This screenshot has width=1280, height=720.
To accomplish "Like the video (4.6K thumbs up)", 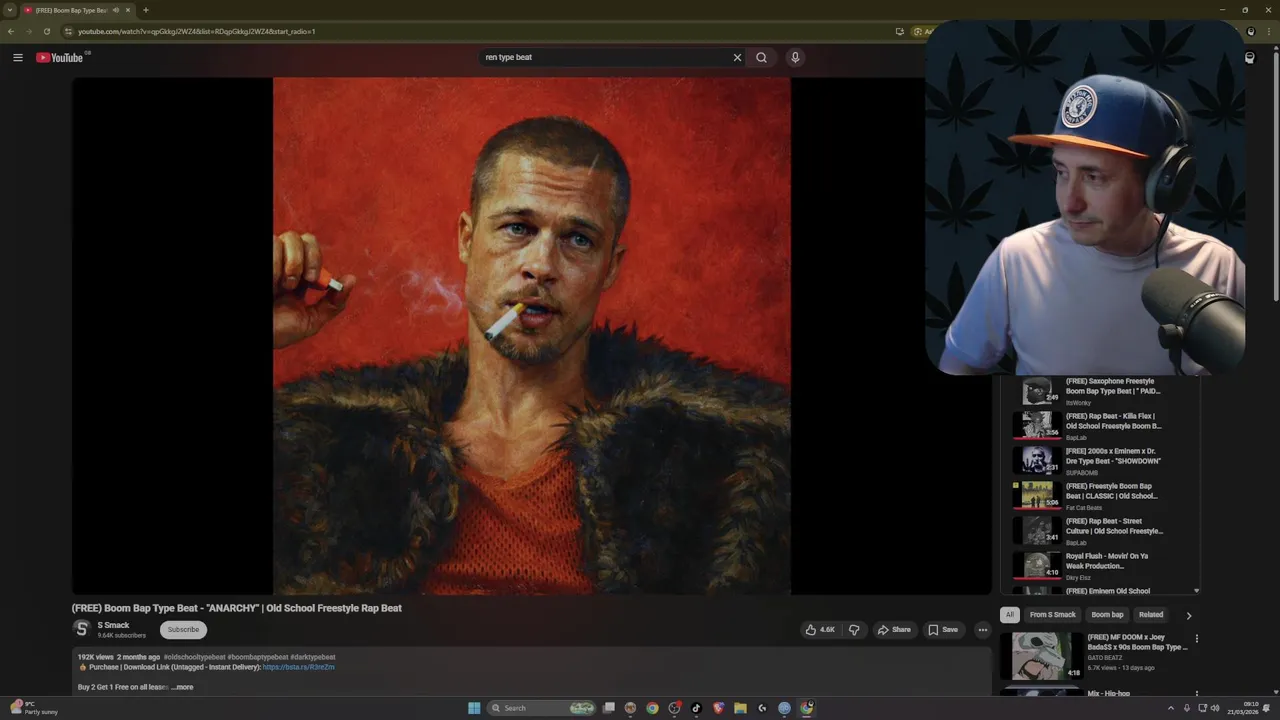I will pyautogui.click(x=821, y=630).
